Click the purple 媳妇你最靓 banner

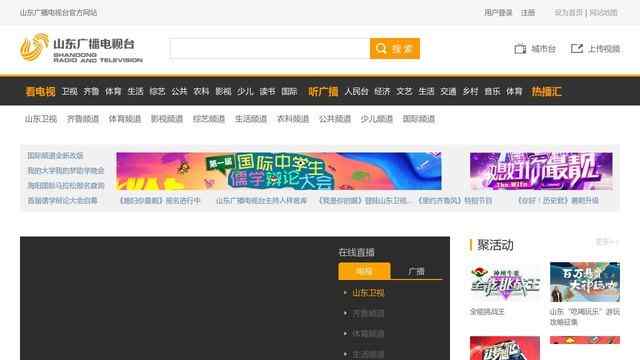(x=541, y=171)
